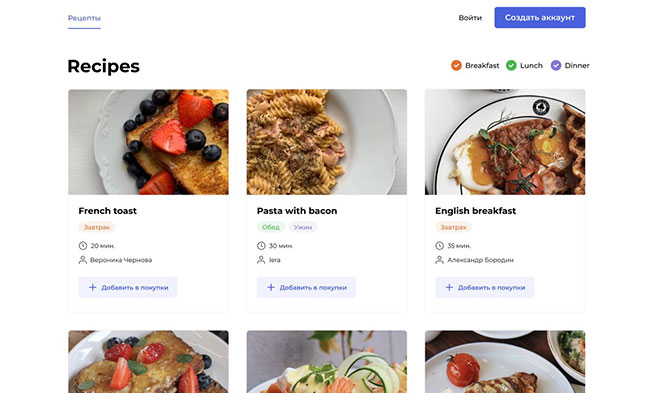Click the clock icon on French toast card

coord(82,246)
